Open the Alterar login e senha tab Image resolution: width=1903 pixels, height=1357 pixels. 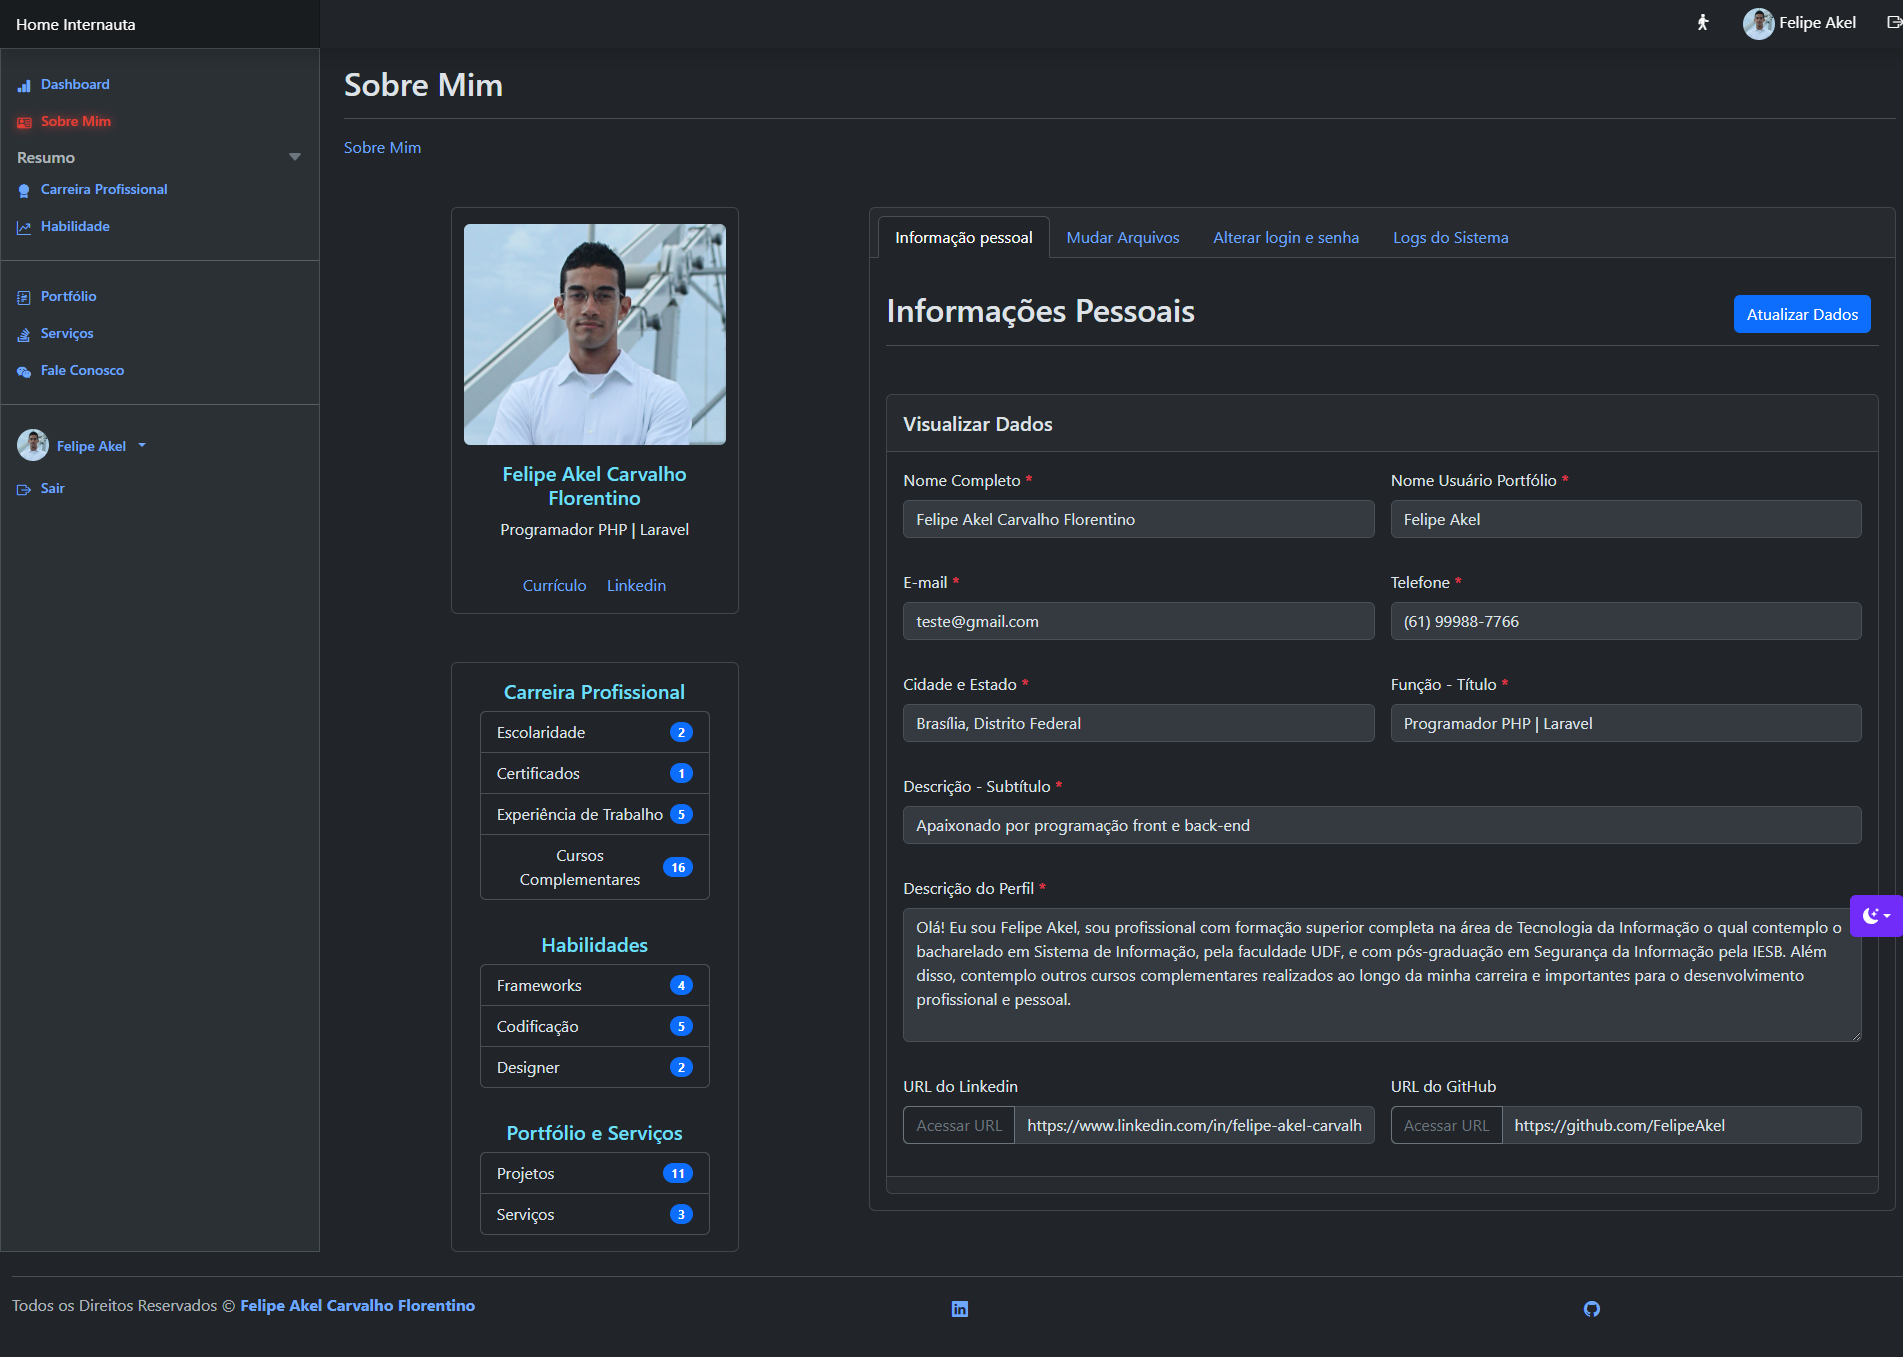pyautogui.click(x=1285, y=238)
